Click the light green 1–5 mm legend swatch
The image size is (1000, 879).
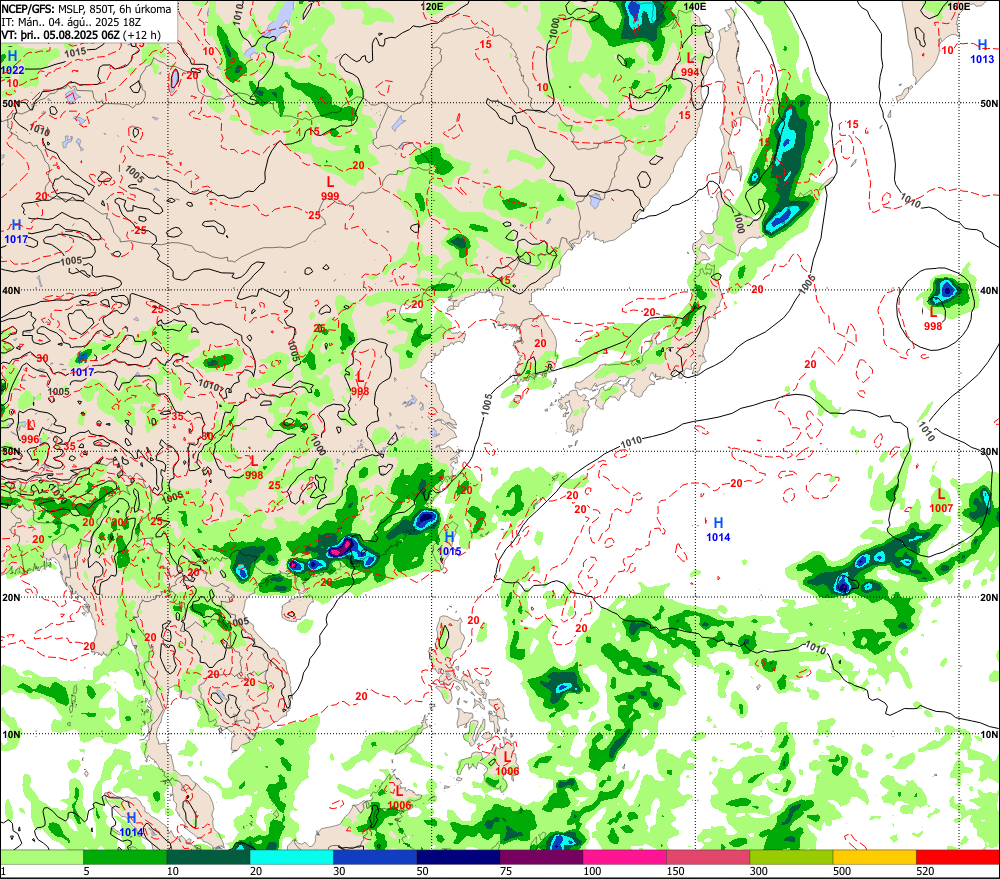point(42,857)
